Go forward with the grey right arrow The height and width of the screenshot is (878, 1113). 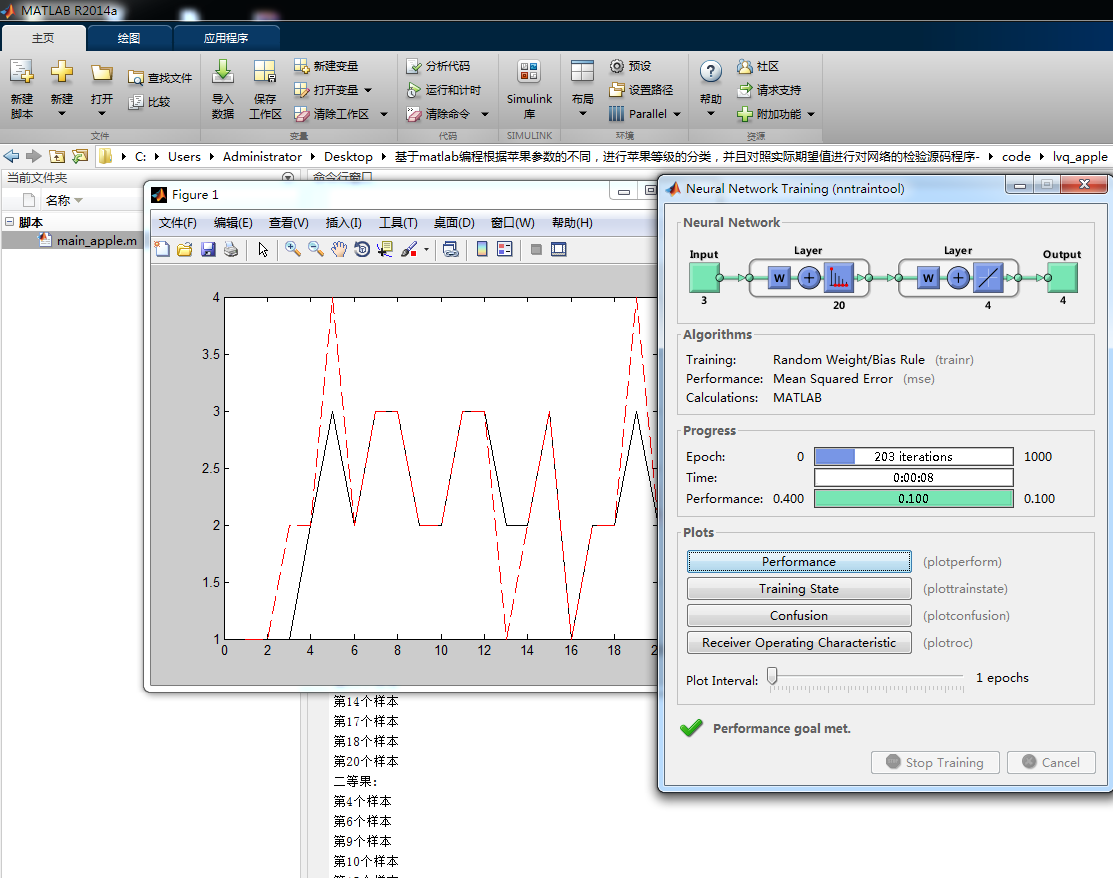(x=33, y=156)
